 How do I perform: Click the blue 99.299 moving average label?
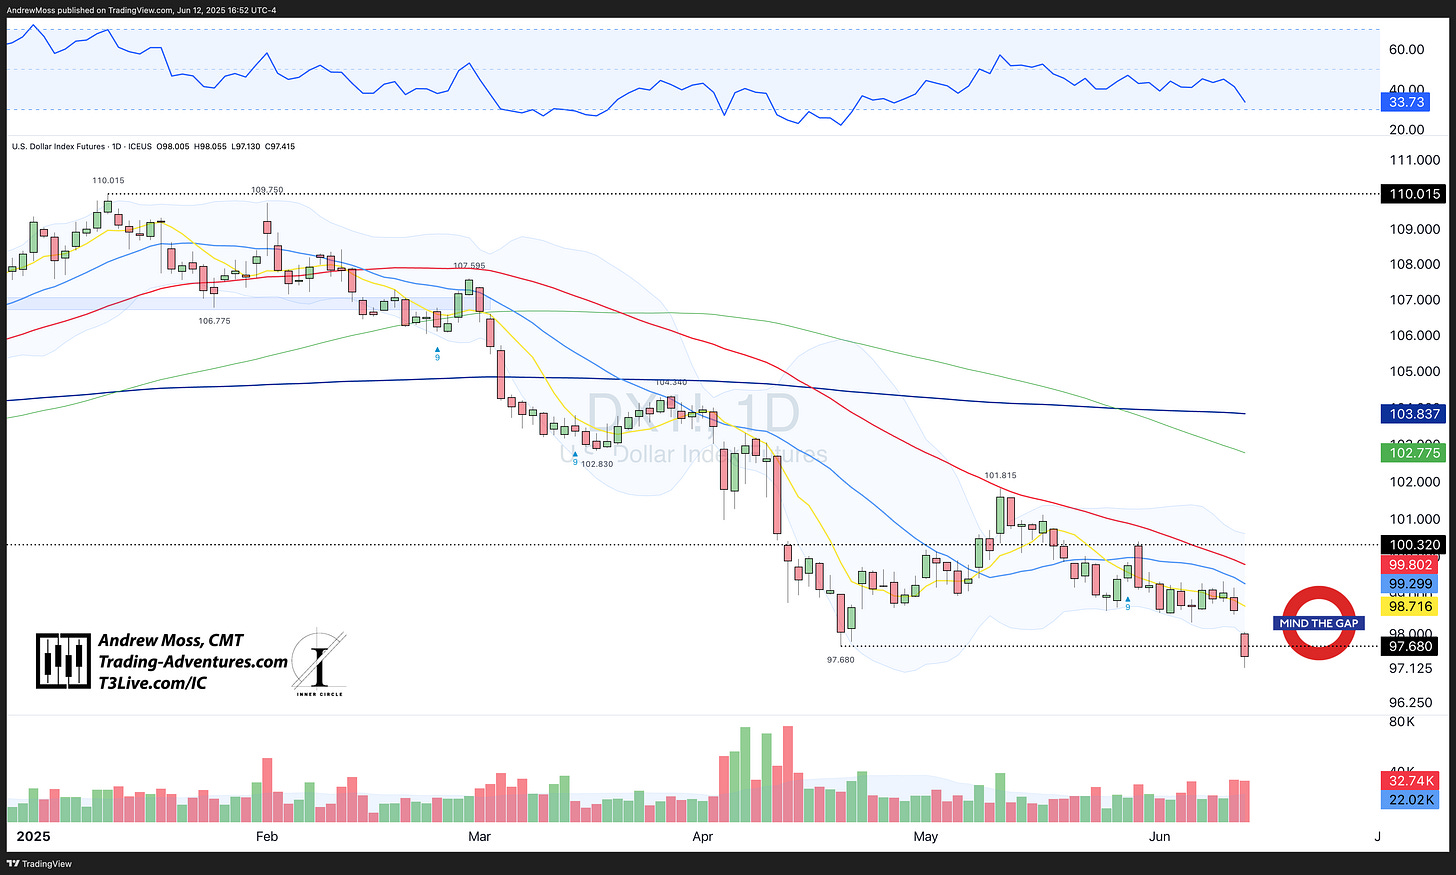tap(1410, 584)
